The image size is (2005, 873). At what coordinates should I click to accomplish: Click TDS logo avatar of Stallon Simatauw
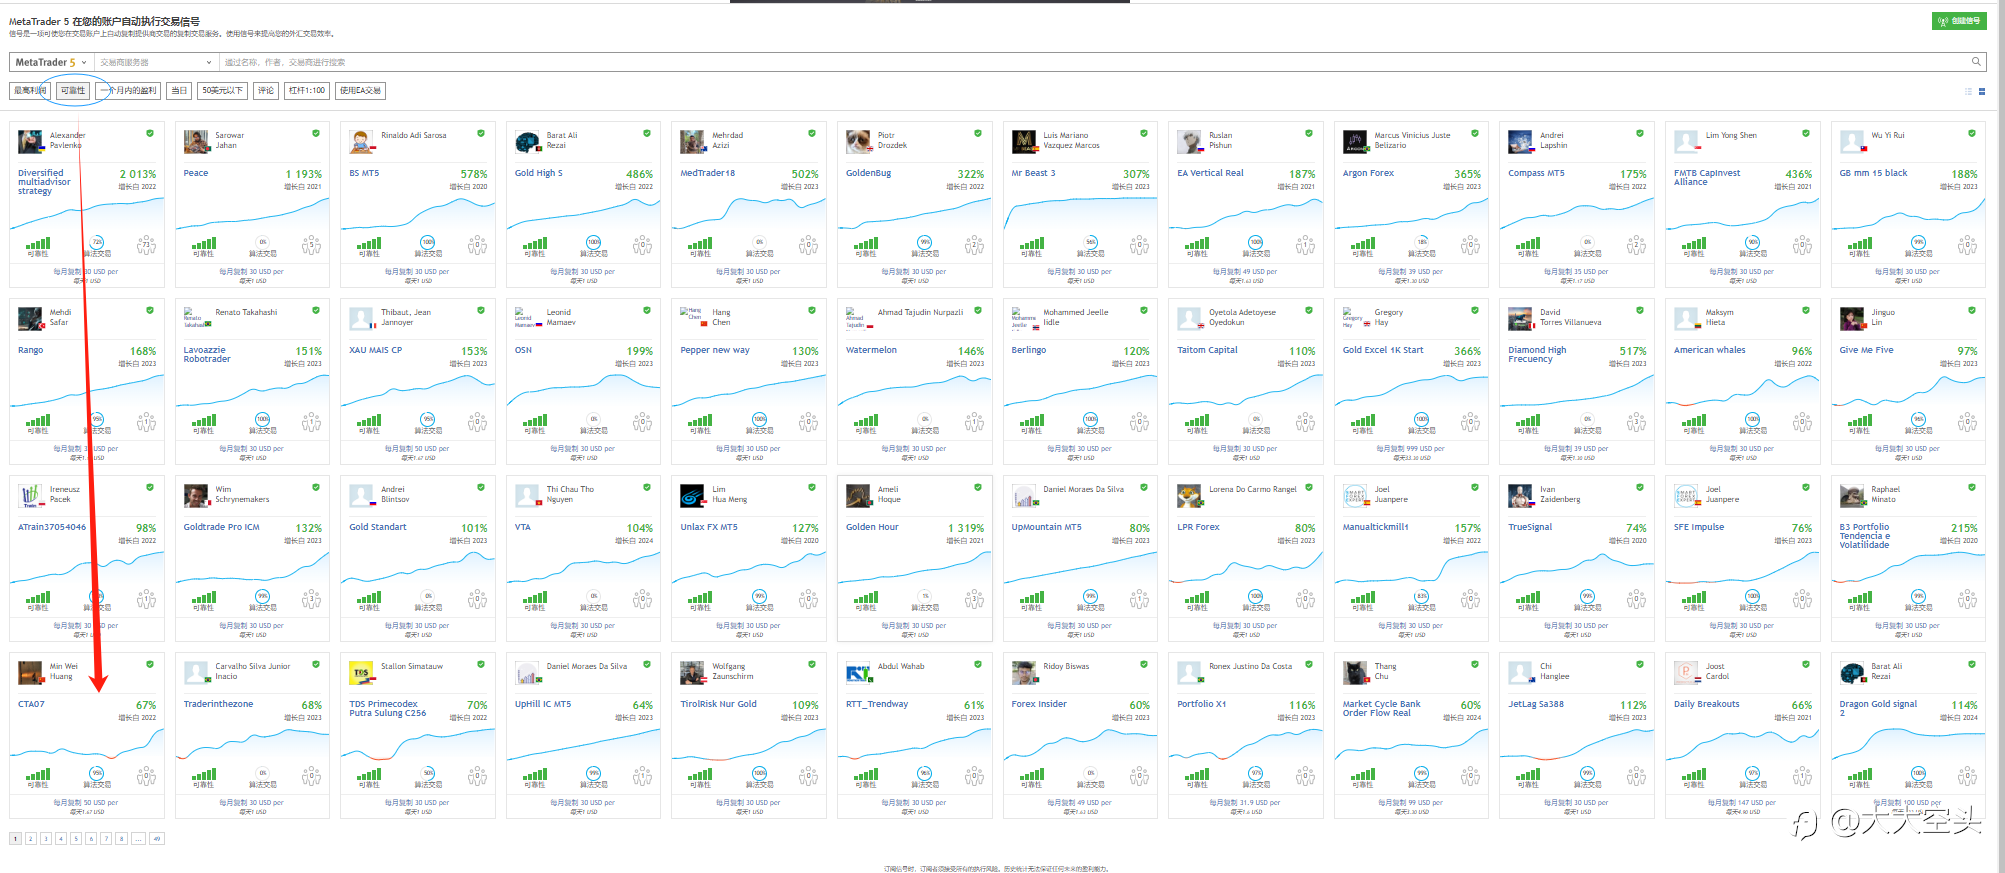pyautogui.click(x=361, y=672)
